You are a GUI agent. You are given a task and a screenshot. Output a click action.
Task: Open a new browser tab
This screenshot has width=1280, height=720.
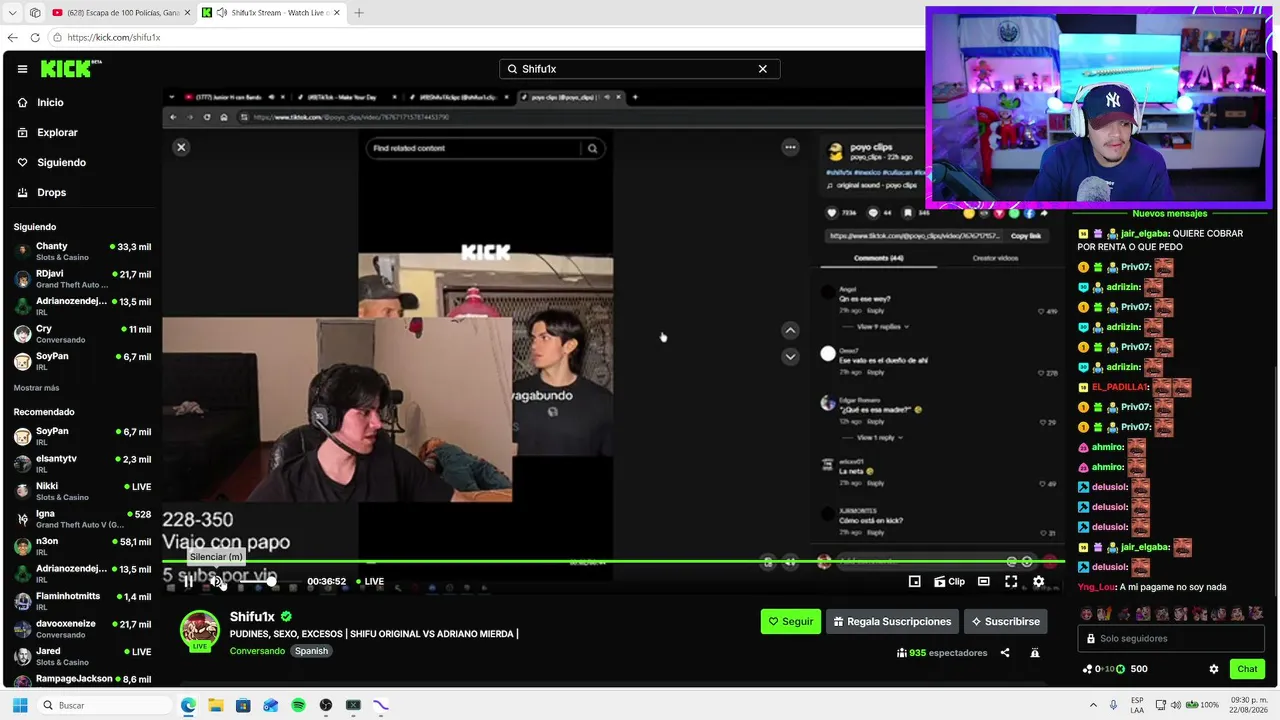[359, 13]
